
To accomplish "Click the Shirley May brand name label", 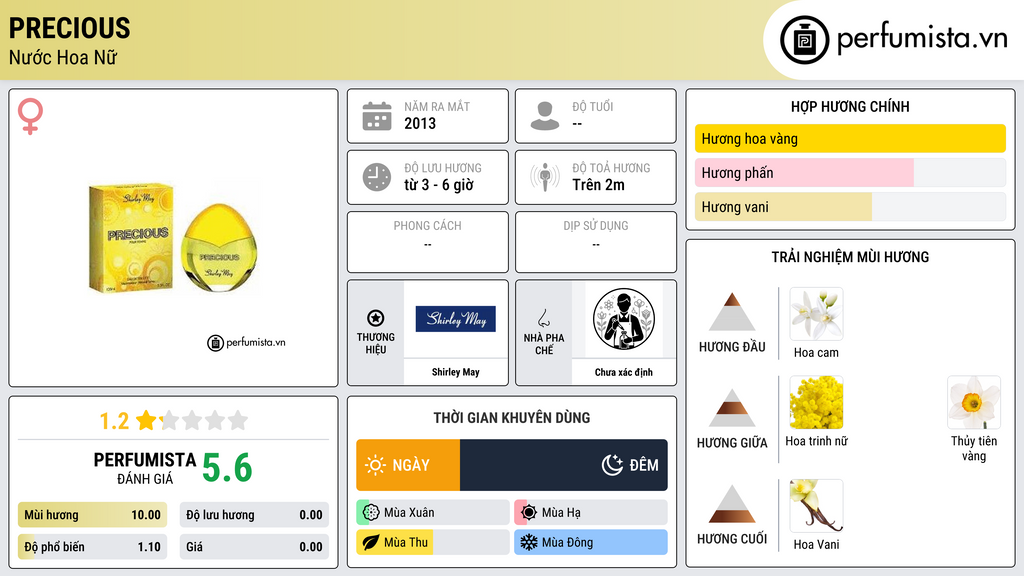I will tap(456, 372).
